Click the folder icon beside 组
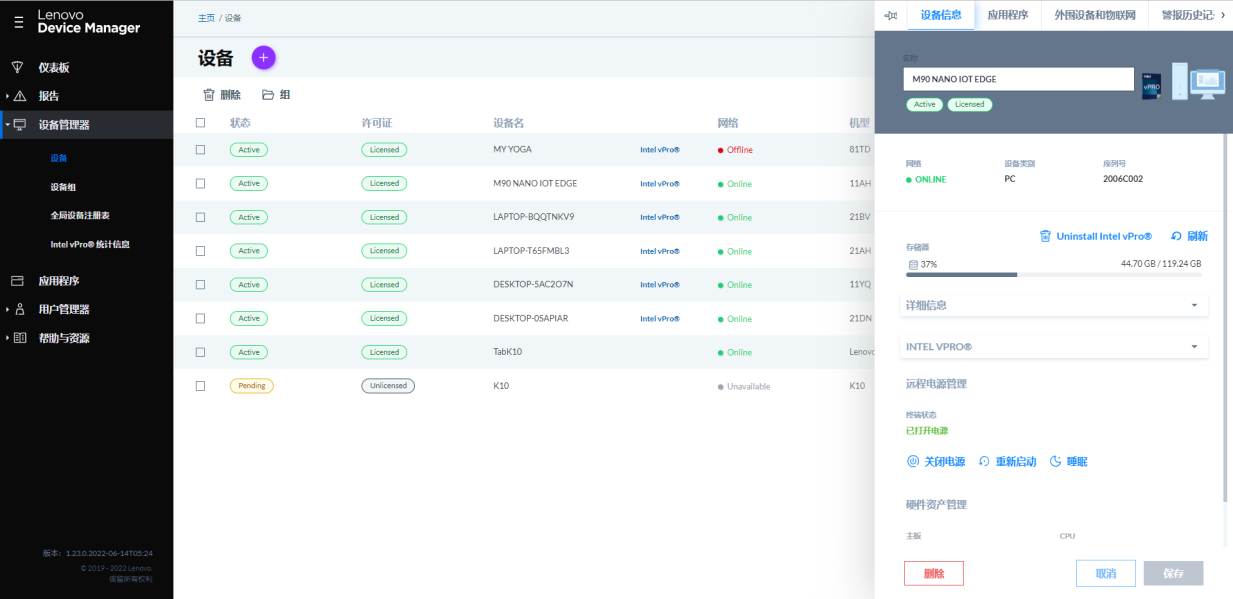 point(268,95)
